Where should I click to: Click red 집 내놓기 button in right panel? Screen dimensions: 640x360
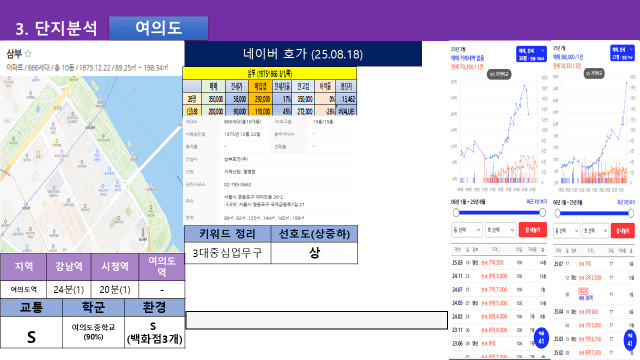(622, 231)
